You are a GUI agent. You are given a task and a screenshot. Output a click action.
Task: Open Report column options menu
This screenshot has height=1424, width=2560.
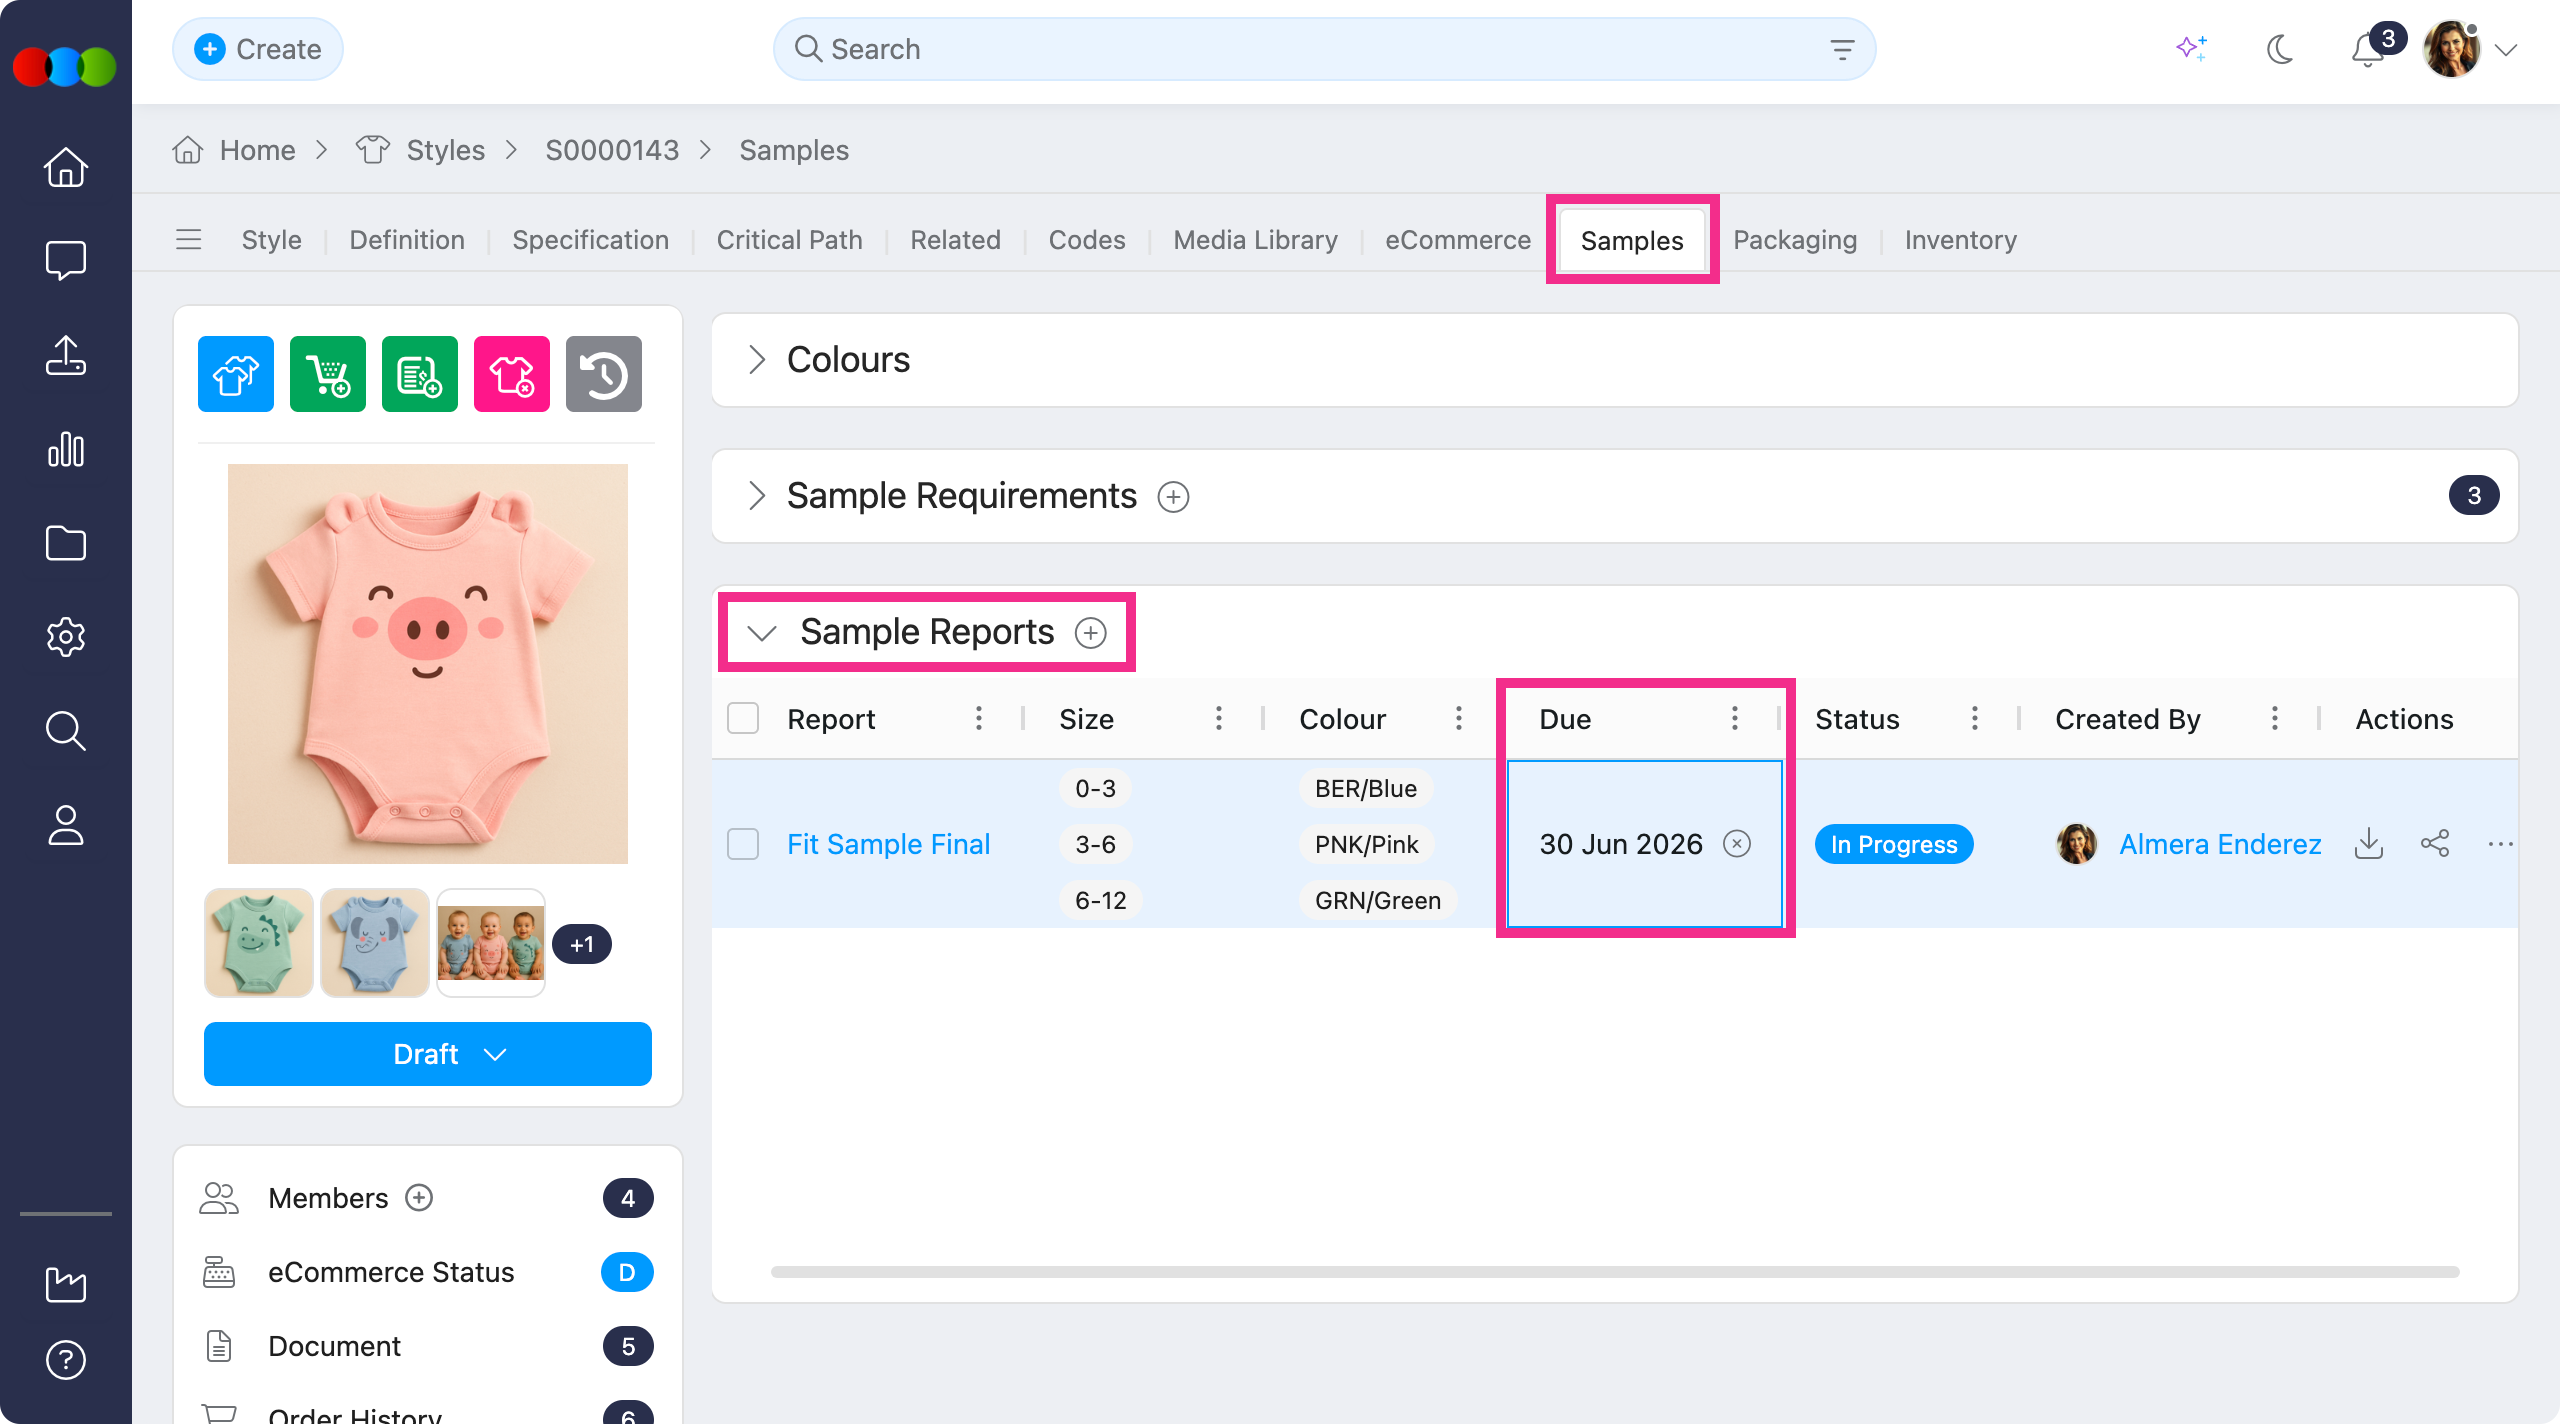(979, 718)
